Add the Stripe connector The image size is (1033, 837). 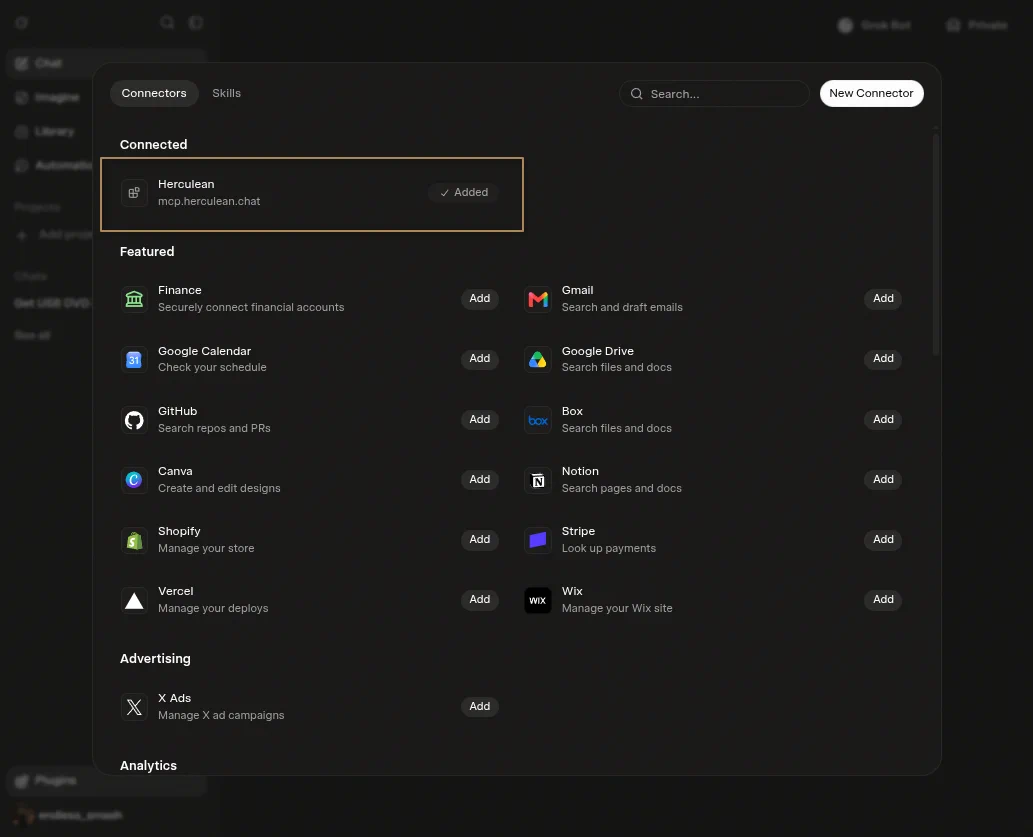(883, 539)
